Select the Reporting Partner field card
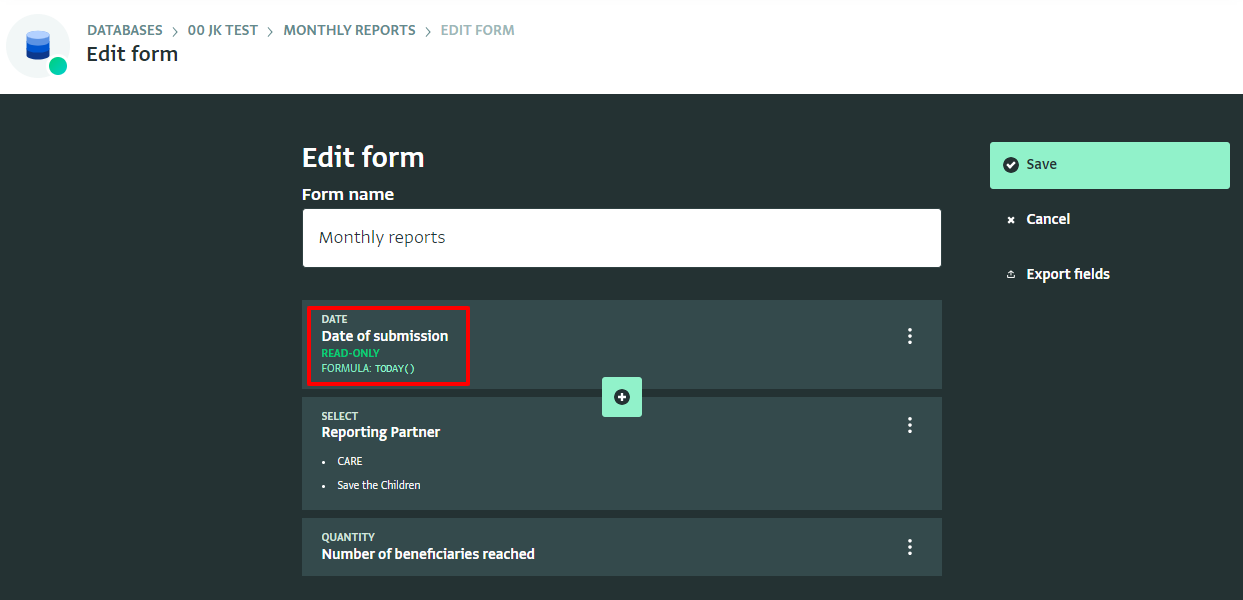Image resolution: width=1243 pixels, height=600 pixels. point(622,453)
